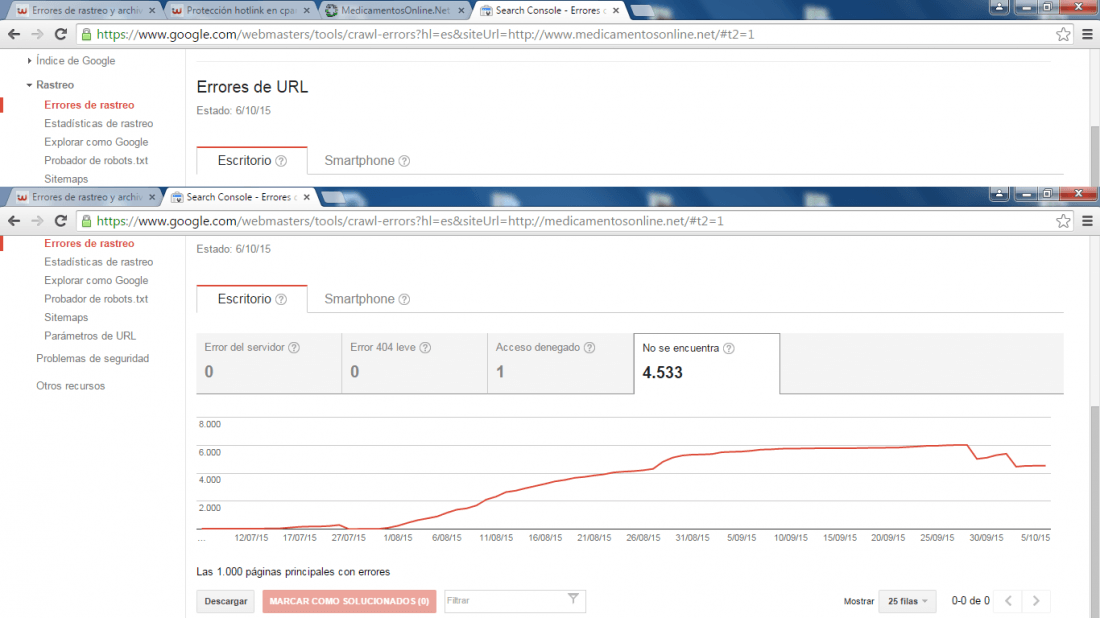This screenshot has height=618, width=1100.
Task: Go back in the upper browser window
Action: pos(14,34)
